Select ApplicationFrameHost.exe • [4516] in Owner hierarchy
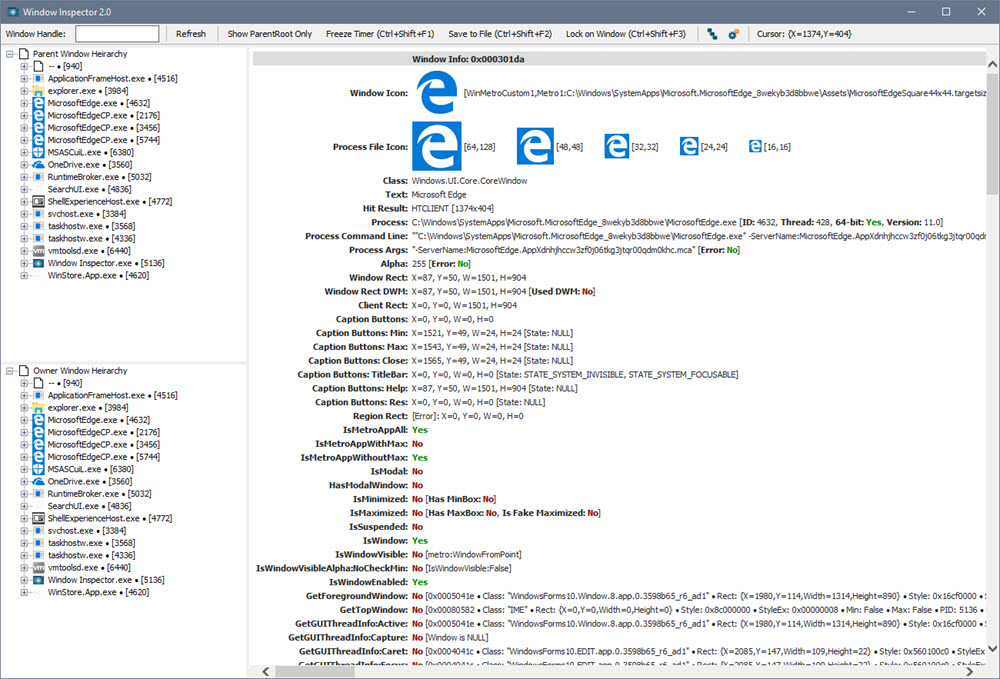Viewport: 1000px width, 679px height. [112, 395]
